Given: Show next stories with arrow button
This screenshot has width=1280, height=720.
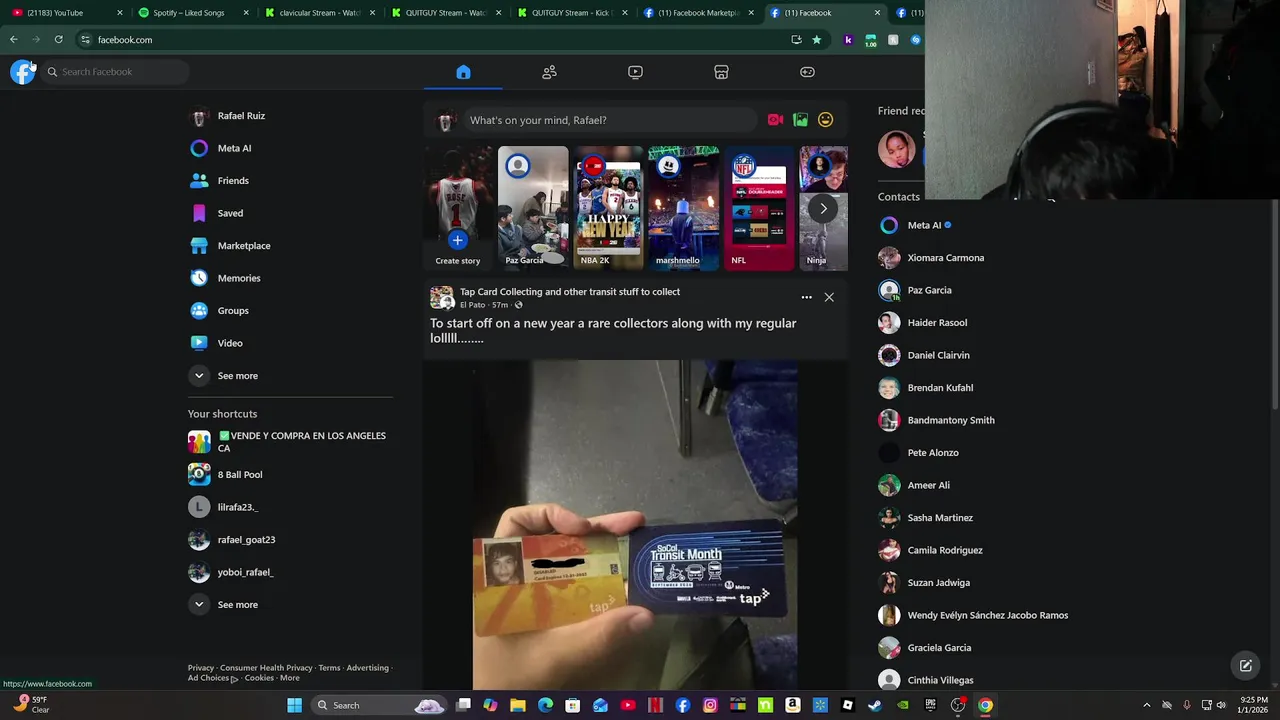Looking at the screenshot, I should (x=823, y=208).
